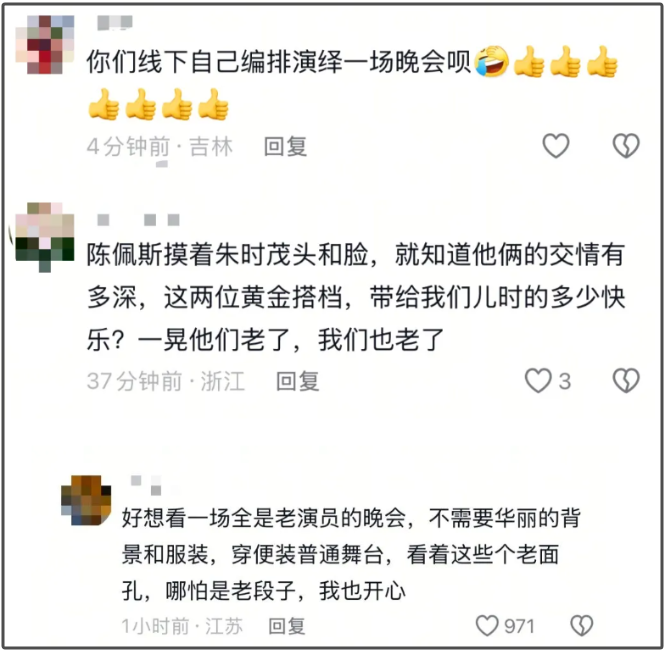Like the 浙江 comment showing 3 likes
Viewport: 665px width, 651px height.
click(x=538, y=380)
